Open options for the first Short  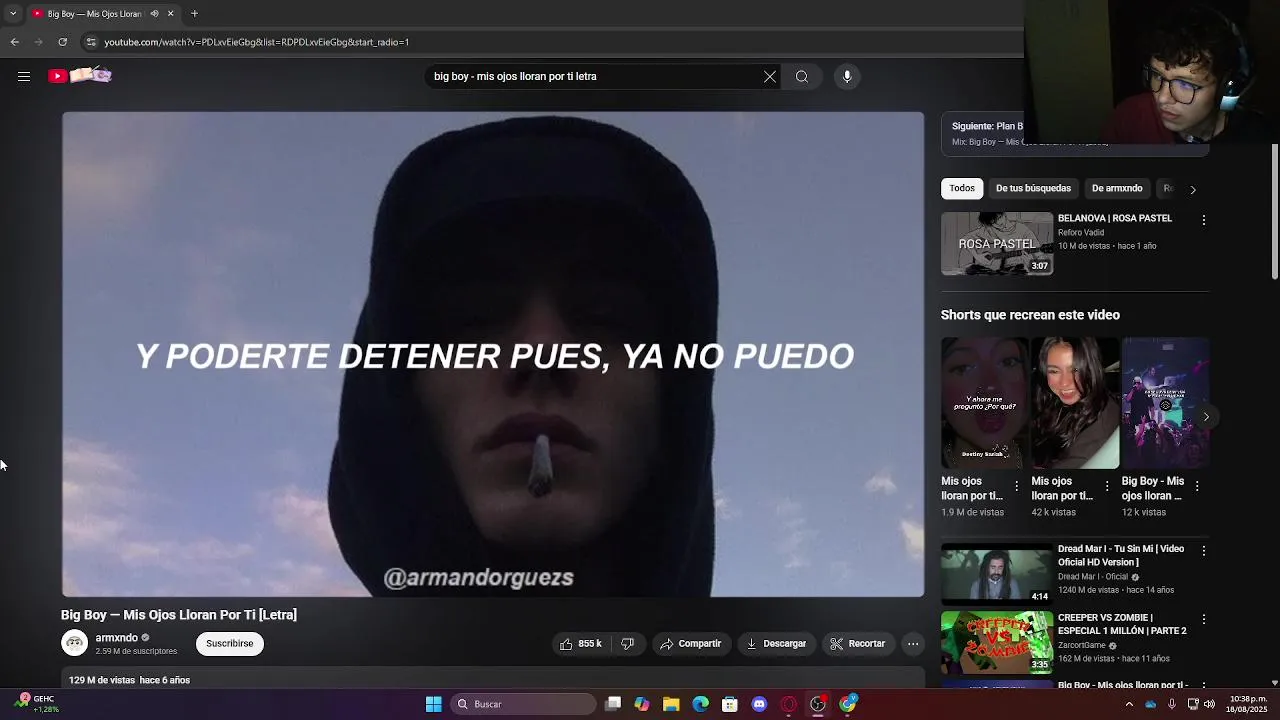click(x=1017, y=486)
